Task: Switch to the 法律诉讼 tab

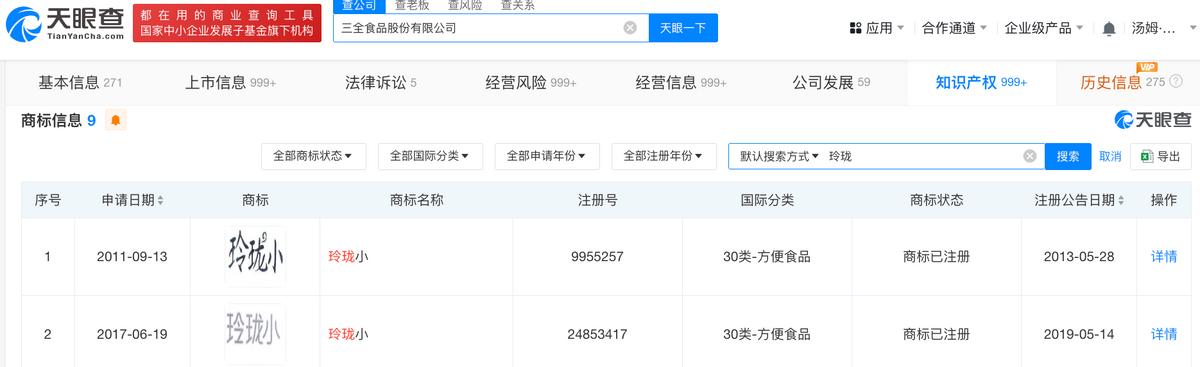Action: click(380, 83)
